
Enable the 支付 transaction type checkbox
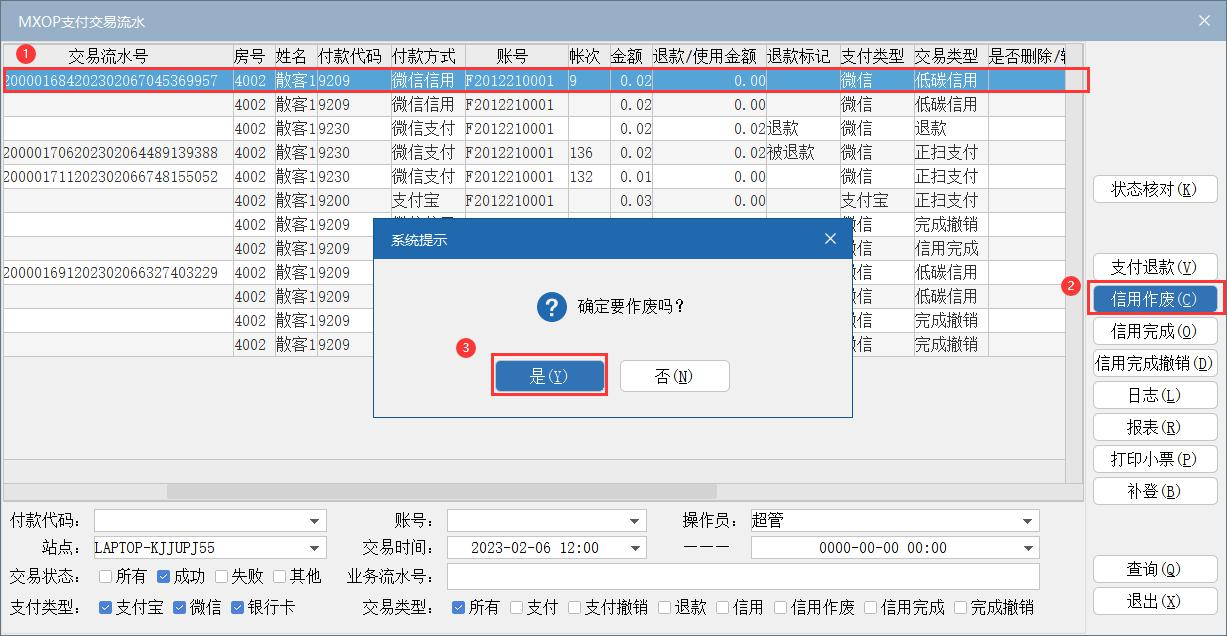point(516,607)
